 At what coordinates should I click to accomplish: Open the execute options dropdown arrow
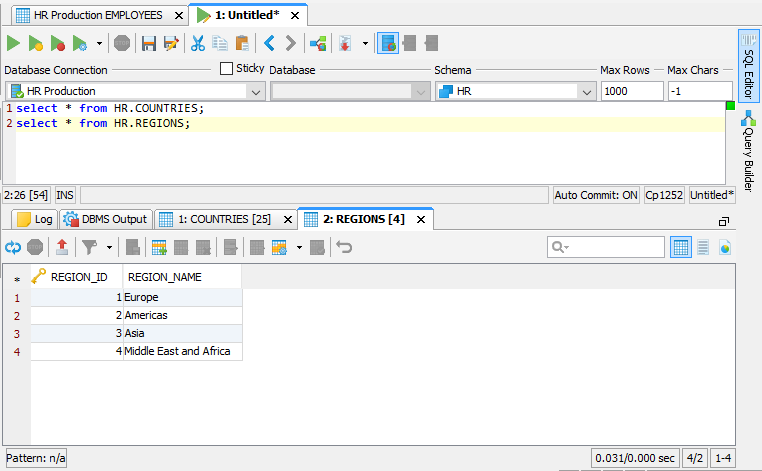click(99, 44)
